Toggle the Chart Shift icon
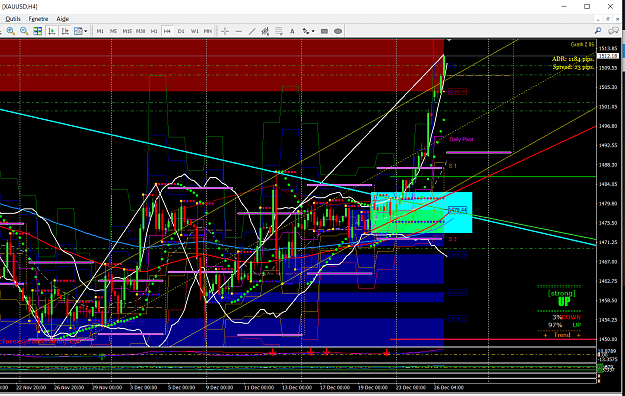Viewport: 625px width, 396px height. tap(65, 31)
